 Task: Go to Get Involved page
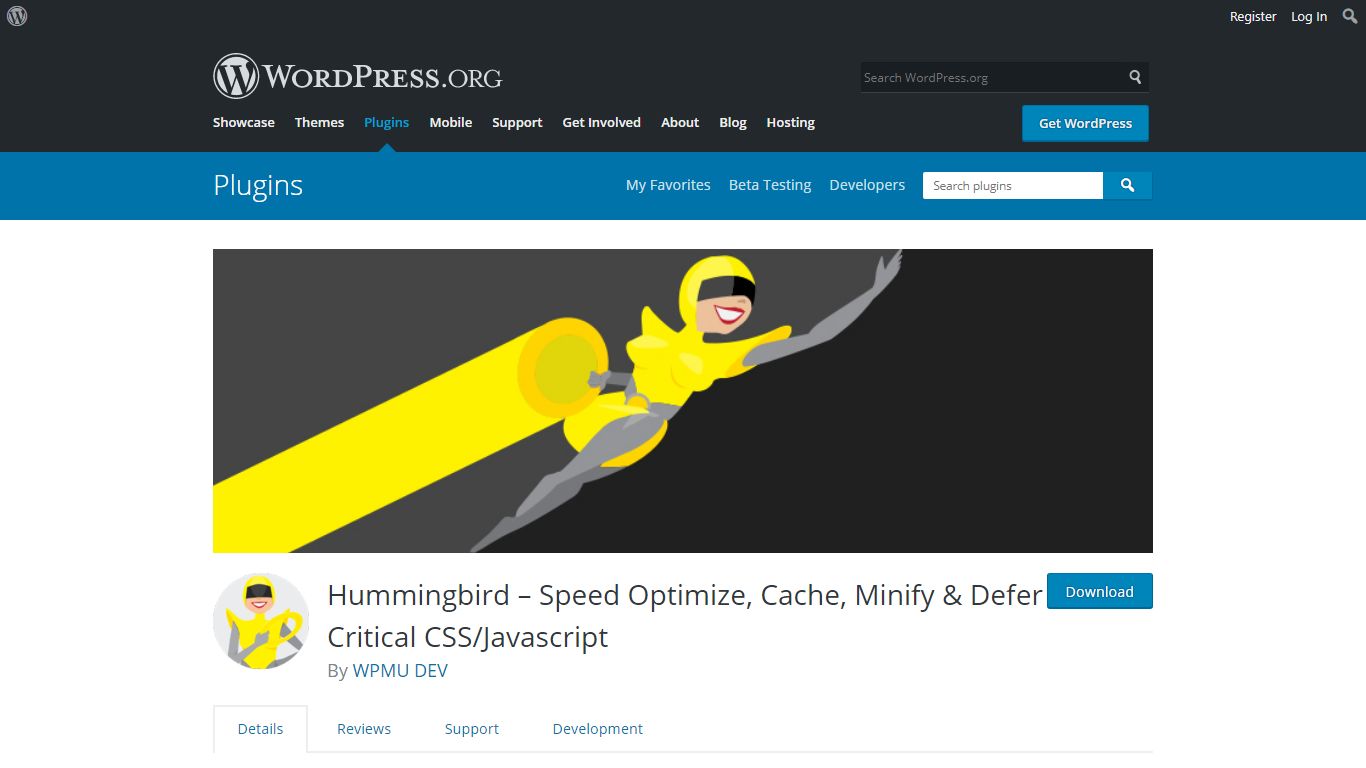(x=601, y=122)
